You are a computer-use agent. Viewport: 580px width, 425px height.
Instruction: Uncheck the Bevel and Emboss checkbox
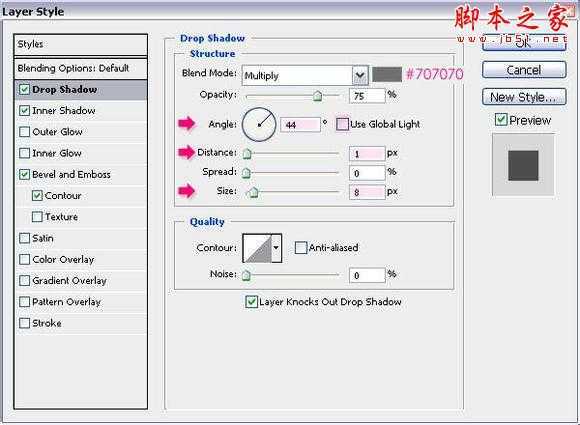(24, 175)
